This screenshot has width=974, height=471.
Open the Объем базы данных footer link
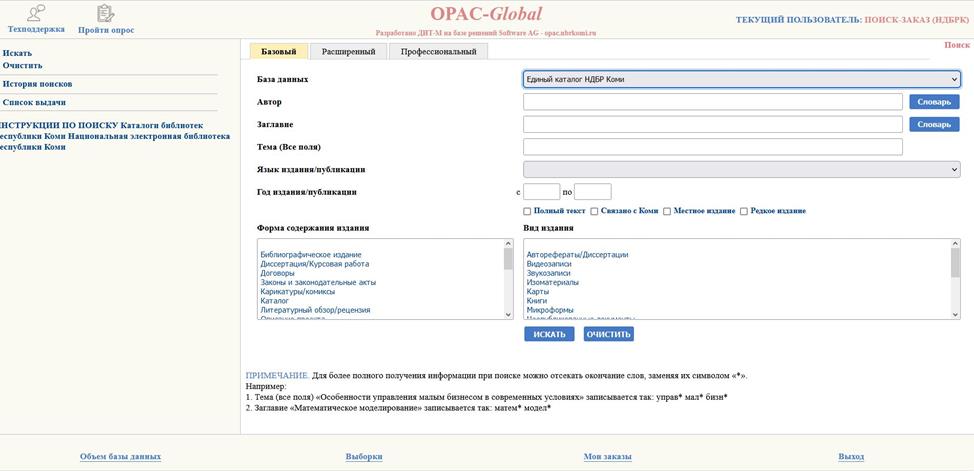[x=121, y=457]
